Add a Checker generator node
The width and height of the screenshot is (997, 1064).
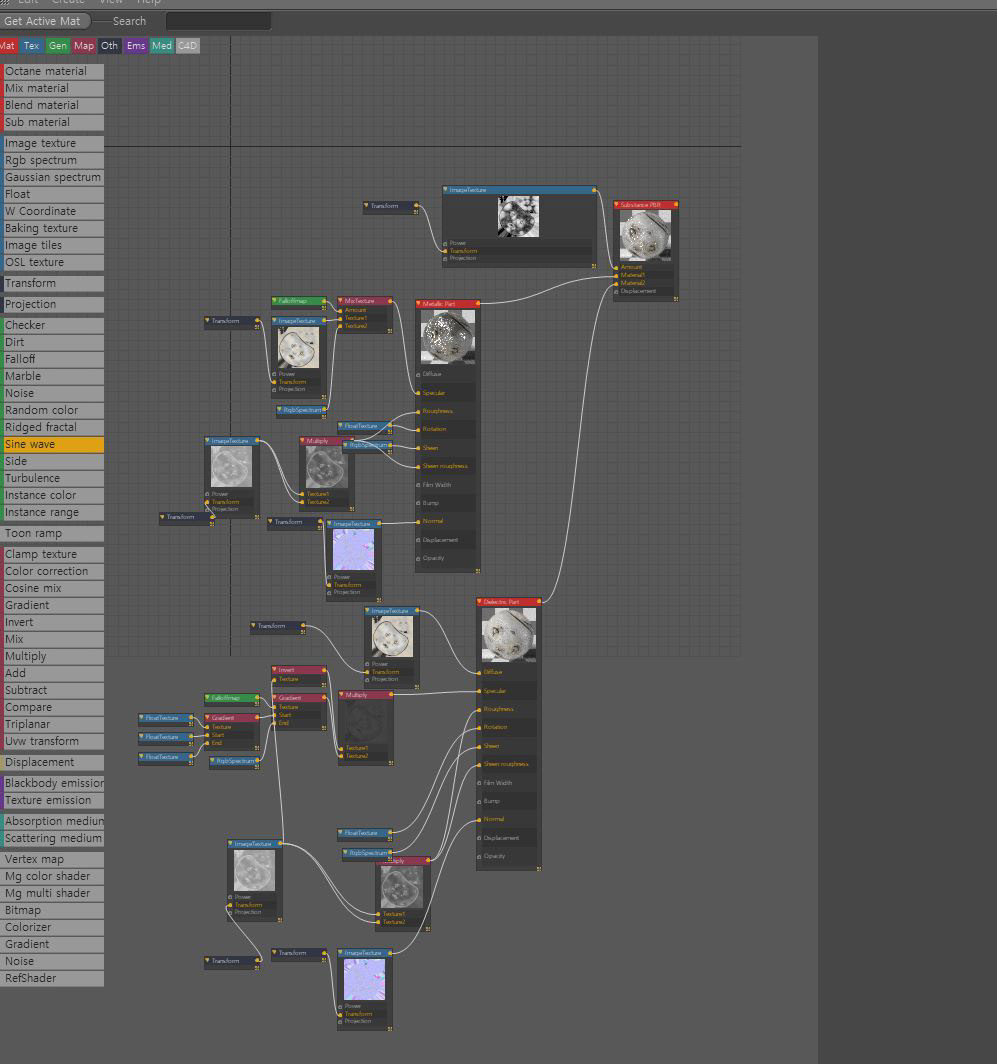point(52,325)
